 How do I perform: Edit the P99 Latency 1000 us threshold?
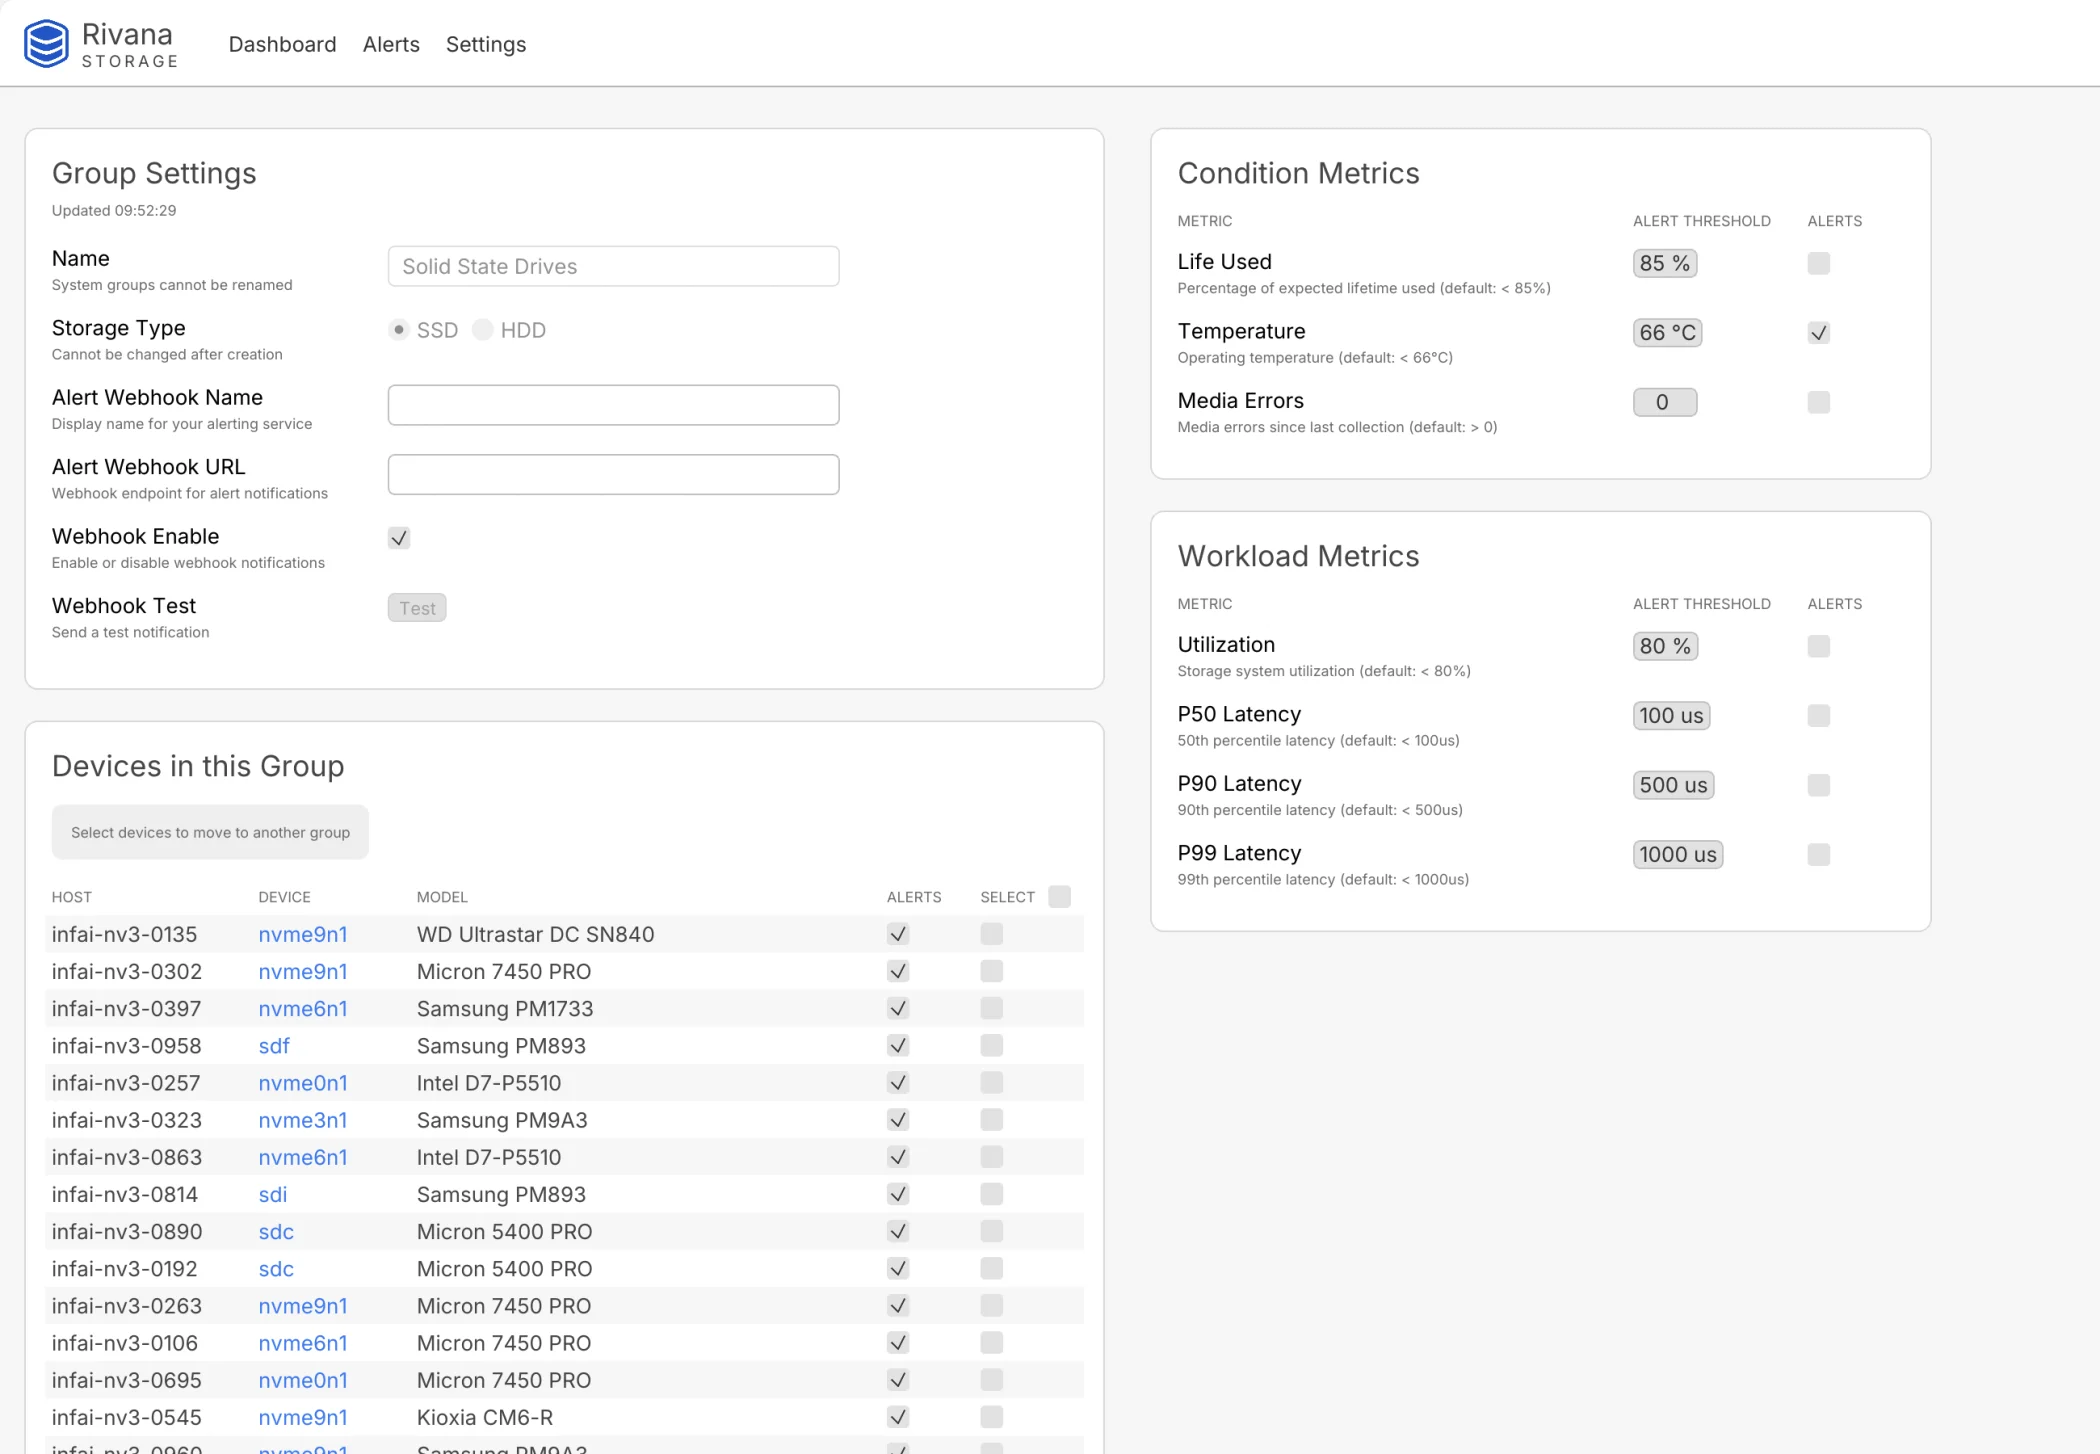click(1678, 855)
